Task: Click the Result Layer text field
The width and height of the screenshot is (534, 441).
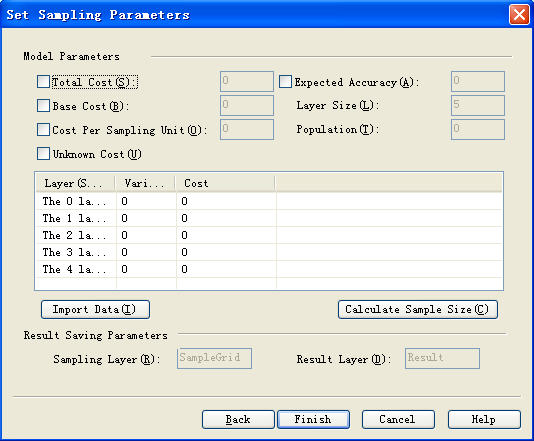Action: 442,358
